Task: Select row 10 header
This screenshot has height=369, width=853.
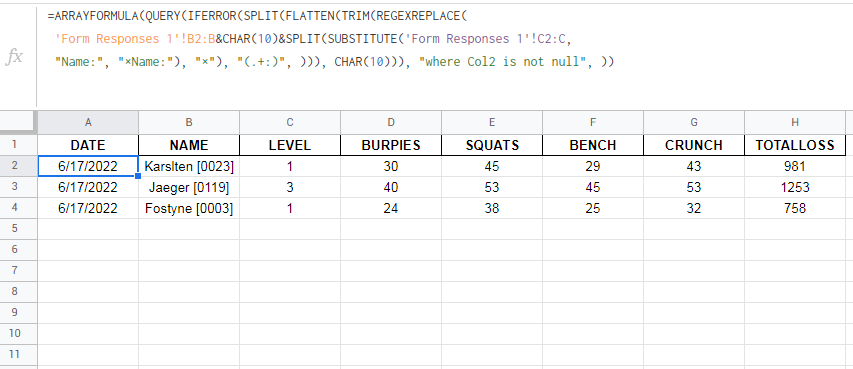Action: click(18, 334)
